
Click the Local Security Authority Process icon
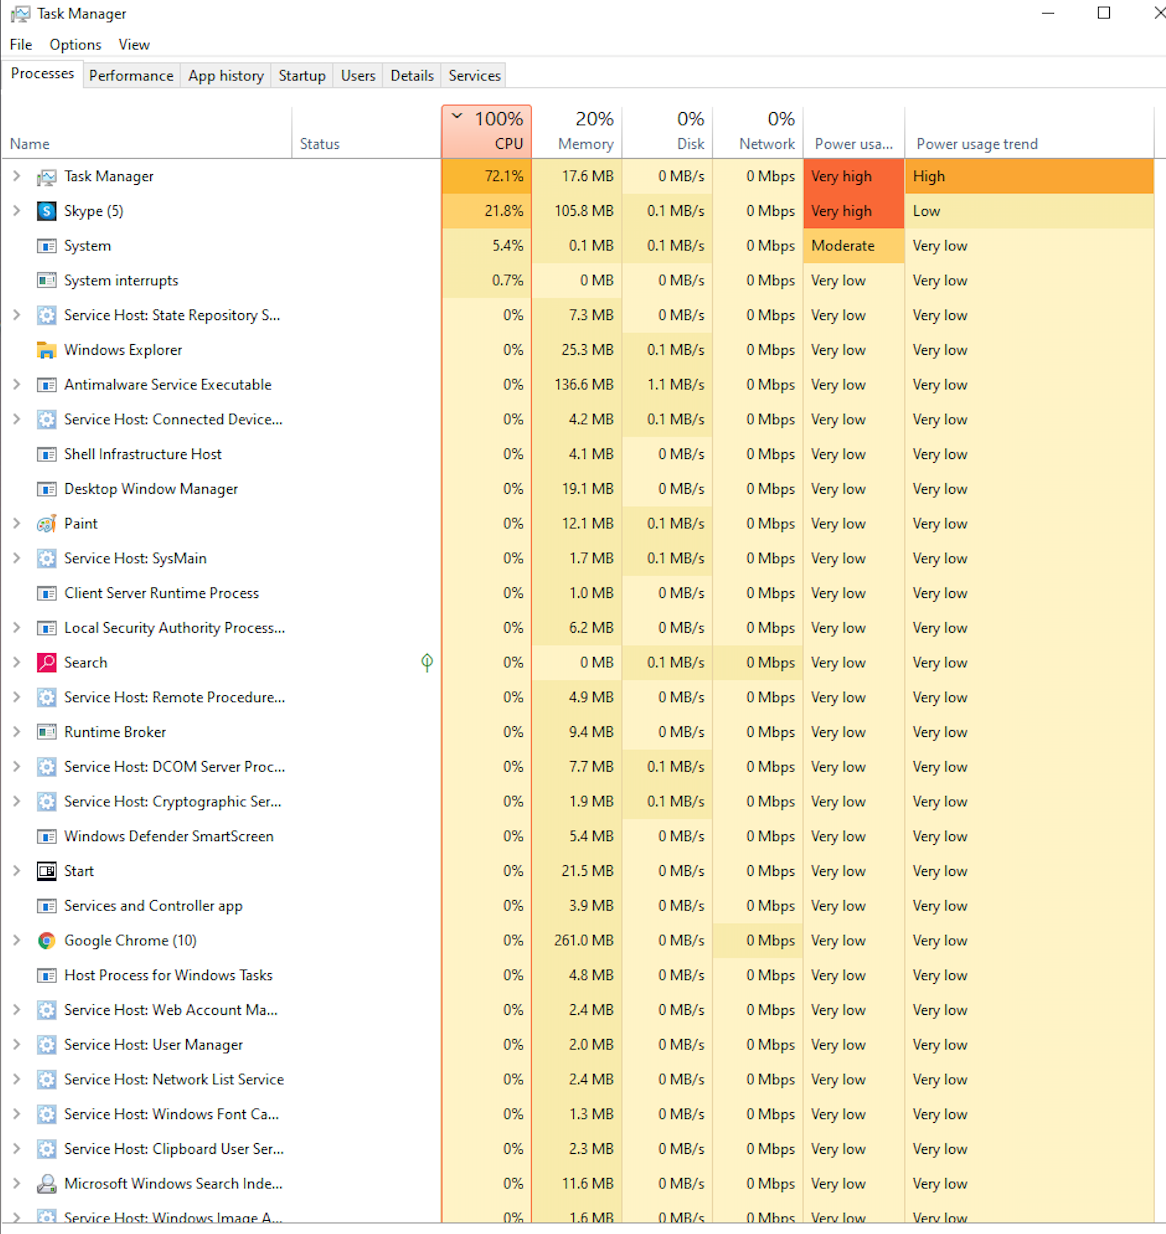(46, 628)
